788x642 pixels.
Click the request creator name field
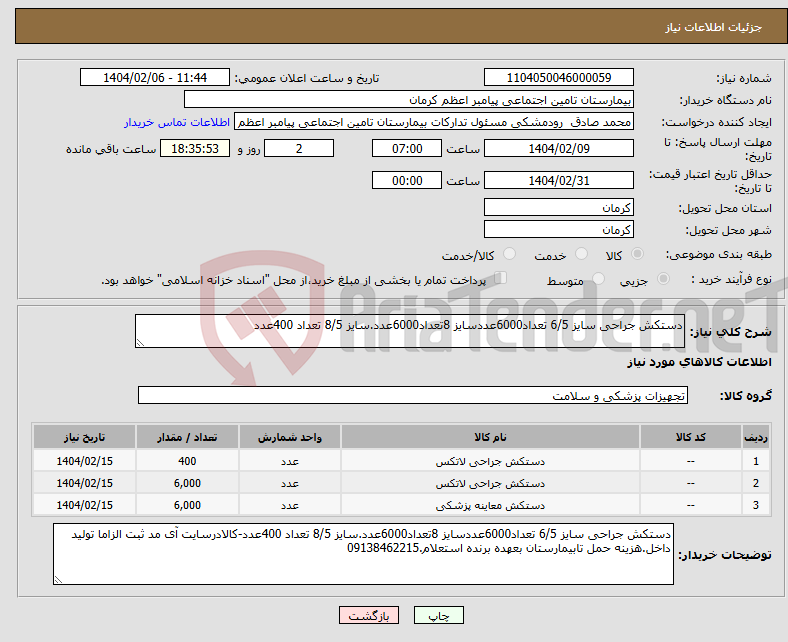(434, 122)
